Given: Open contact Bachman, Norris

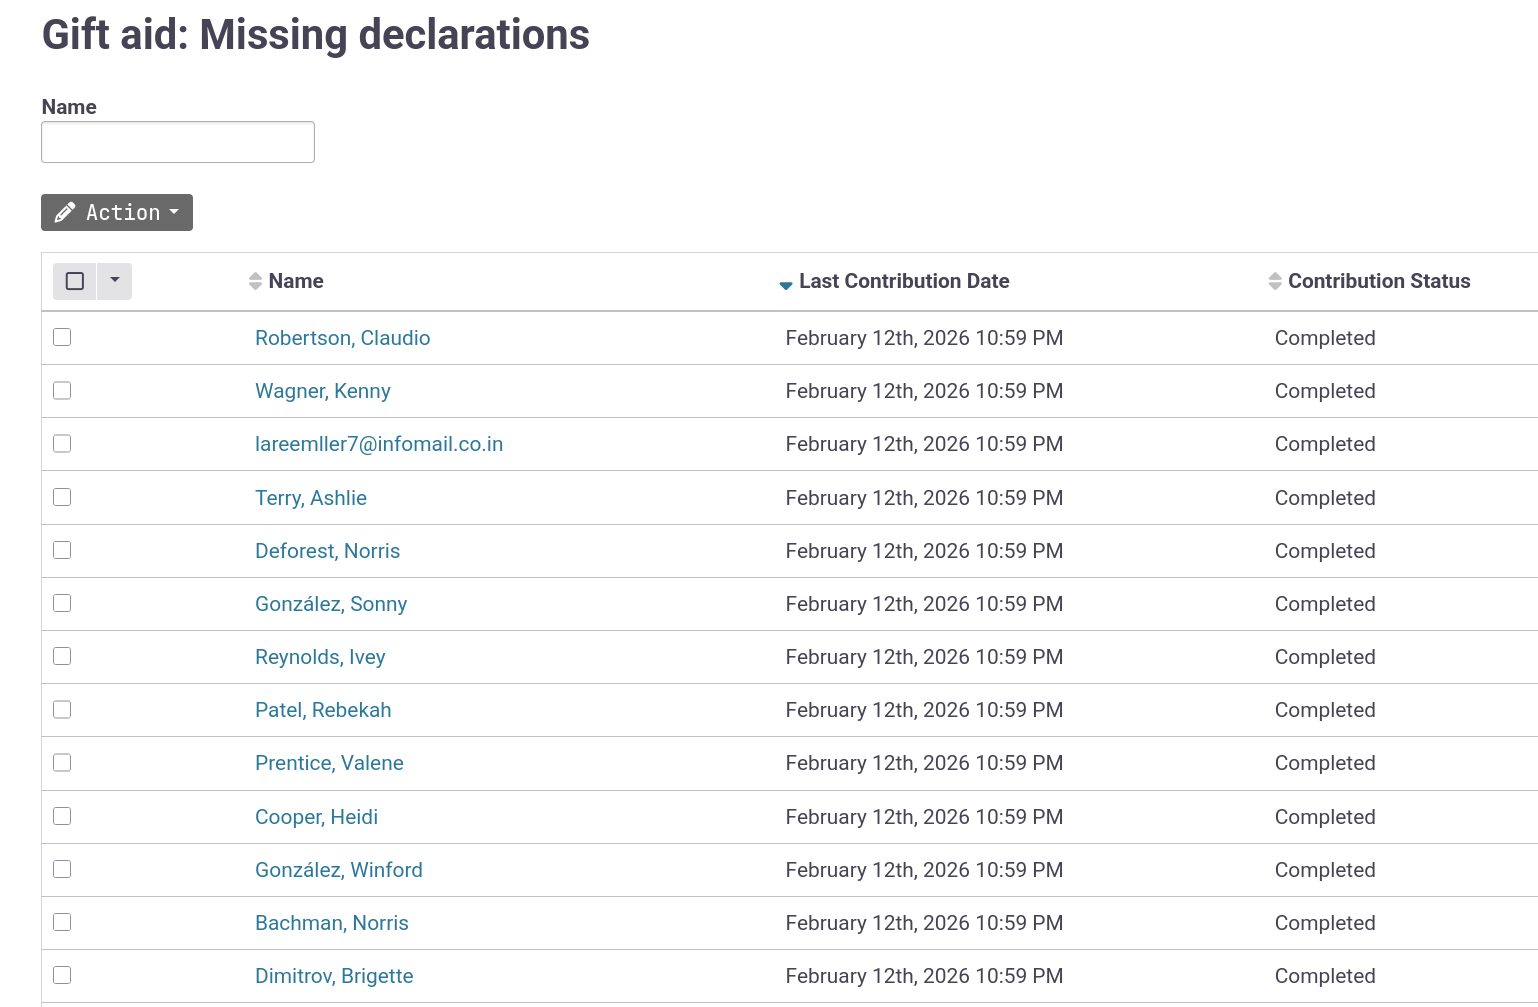Looking at the screenshot, I should tap(332, 923).
